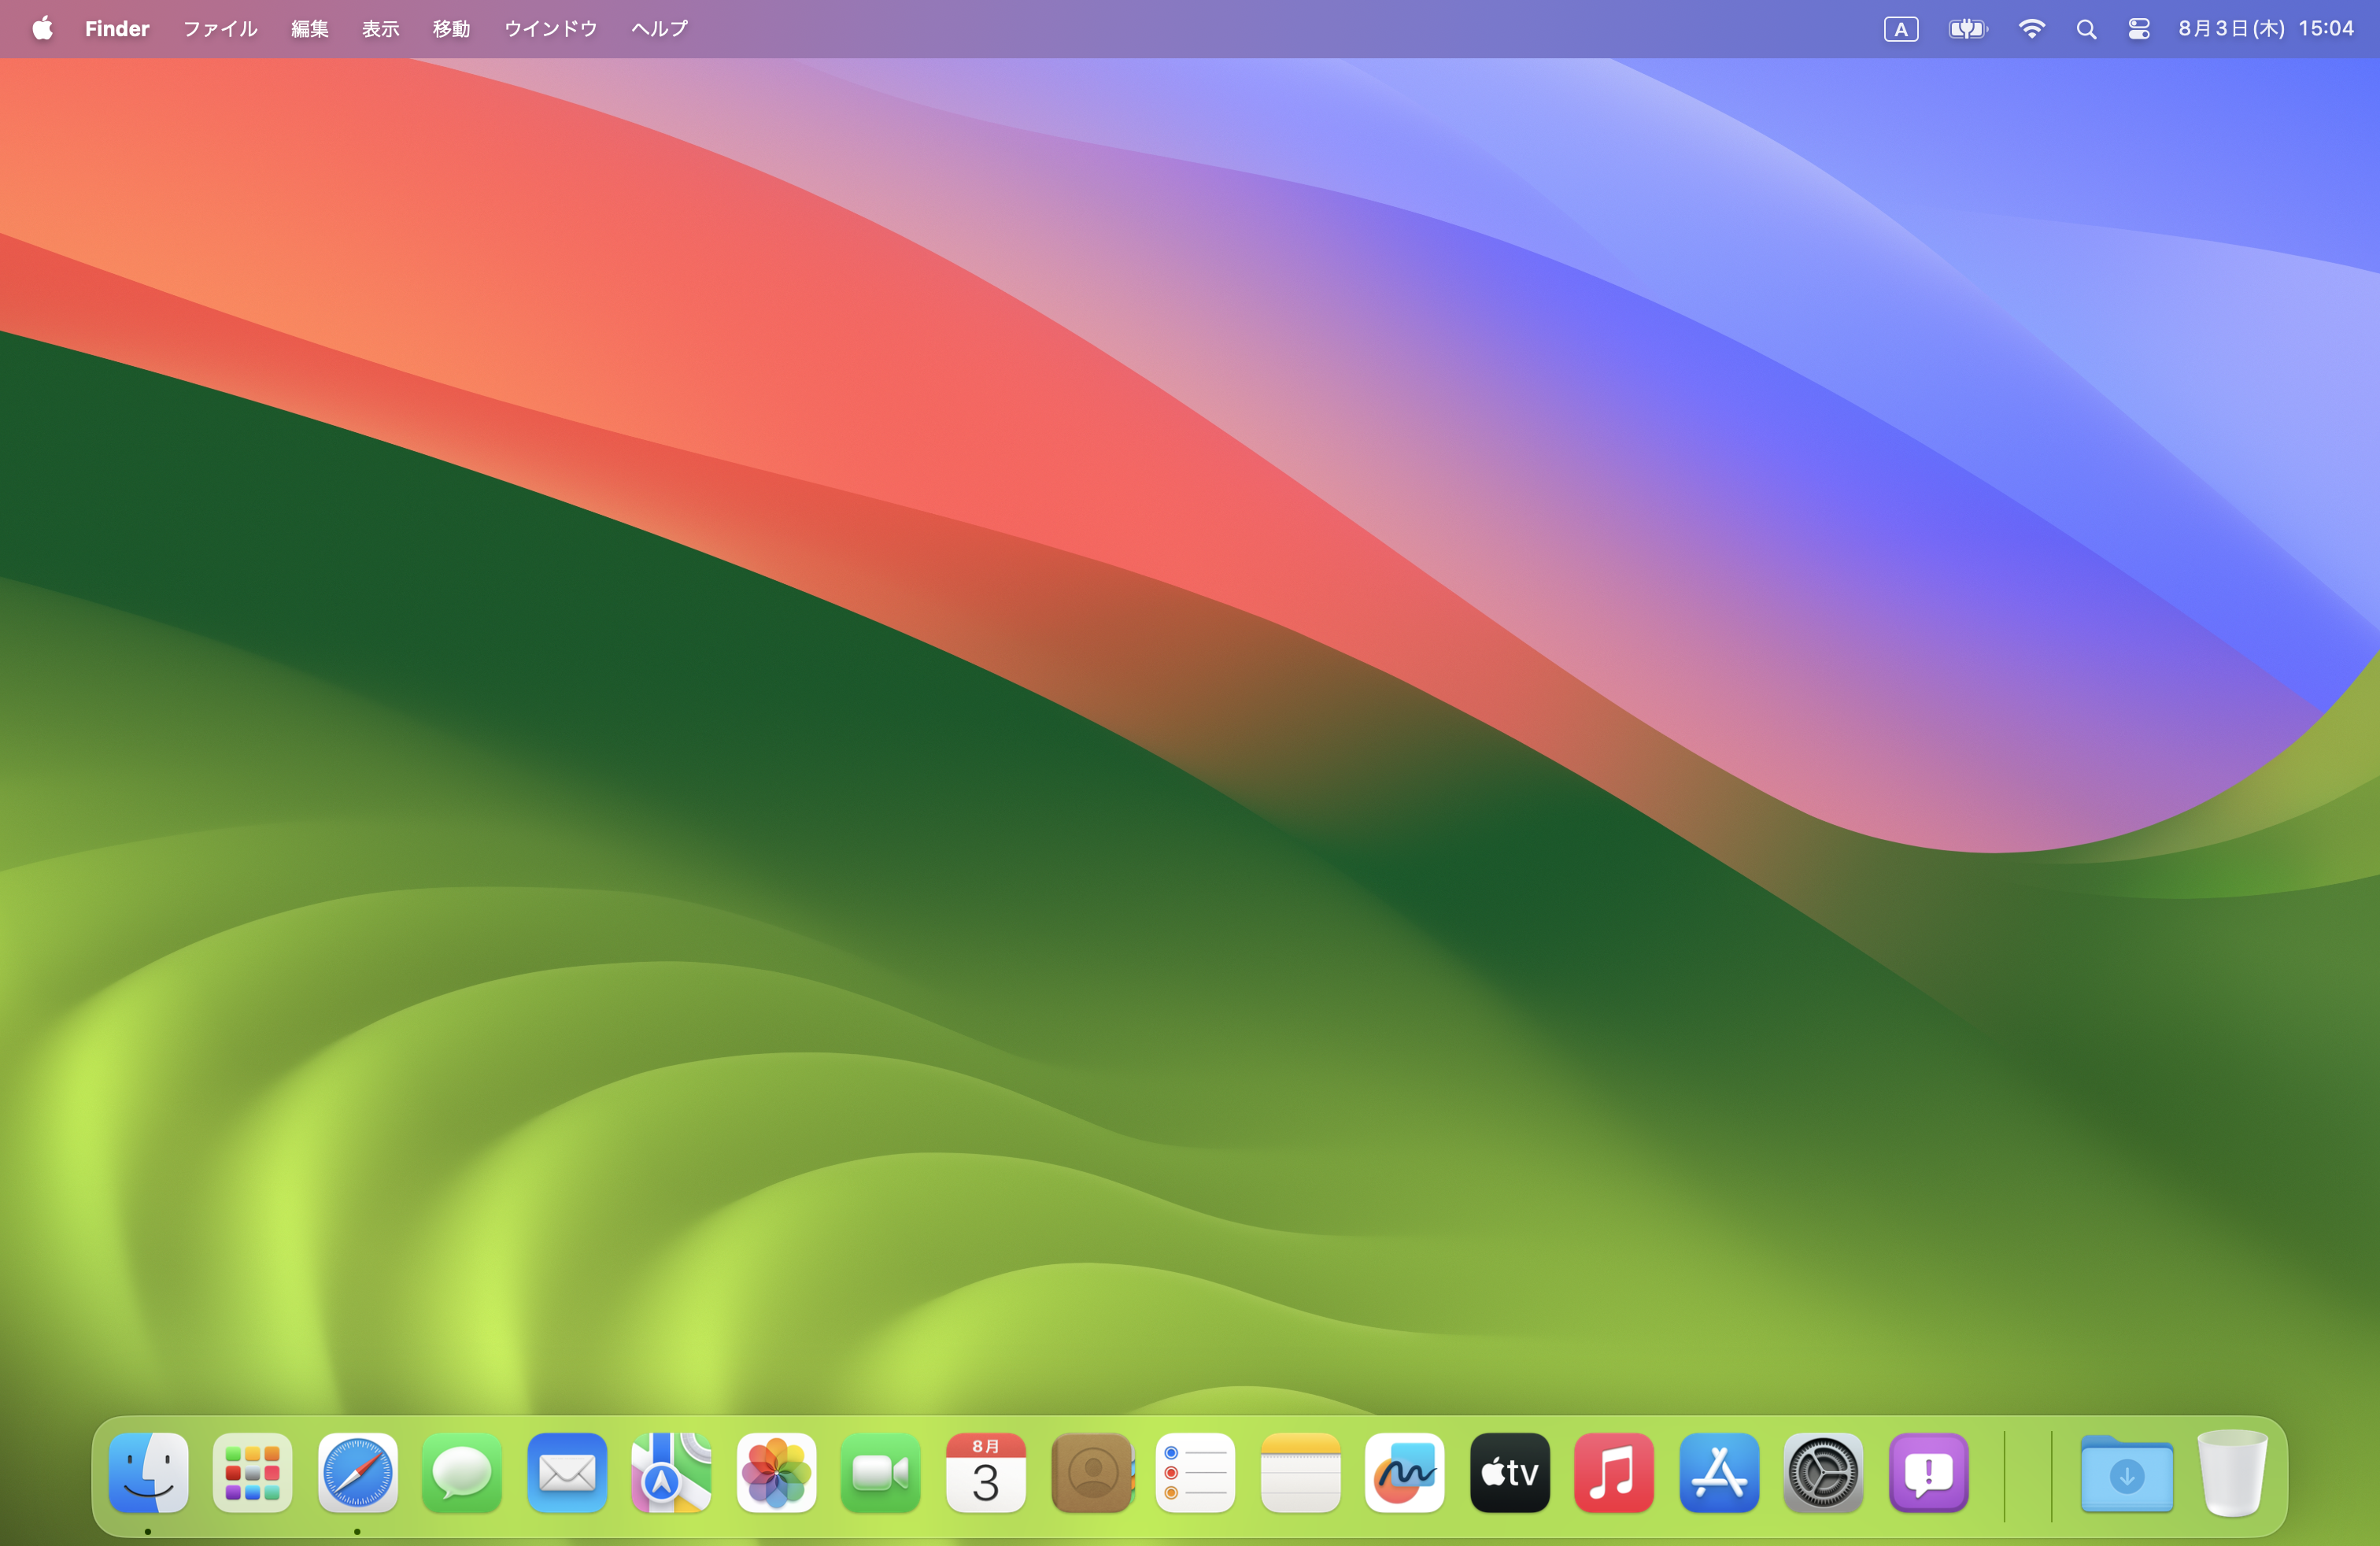Launch the Photos app
2380x1546 pixels.
(x=776, y=1473)
